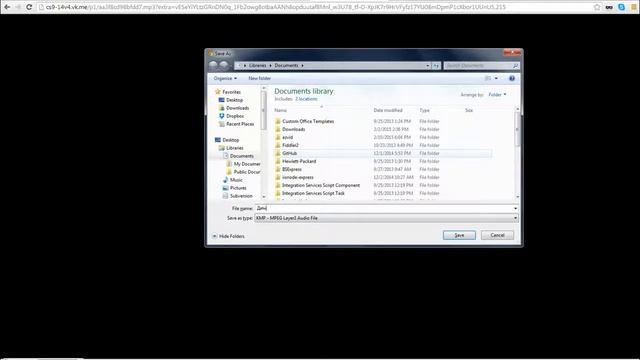Click the File name input field
This screenshot has height=360, width=640.
pyautogui.click(x=384, y=208)
